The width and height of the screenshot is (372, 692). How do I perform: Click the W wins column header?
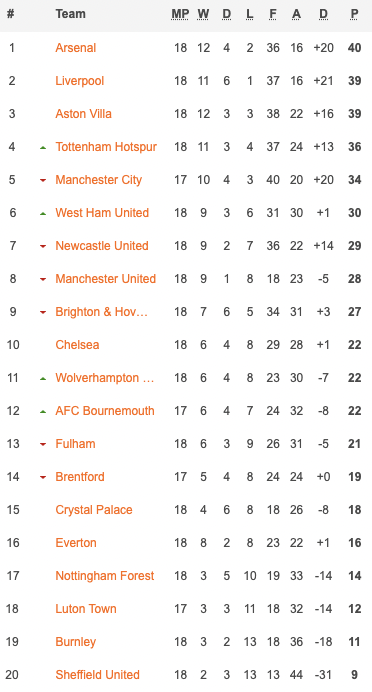pos(203,15)
